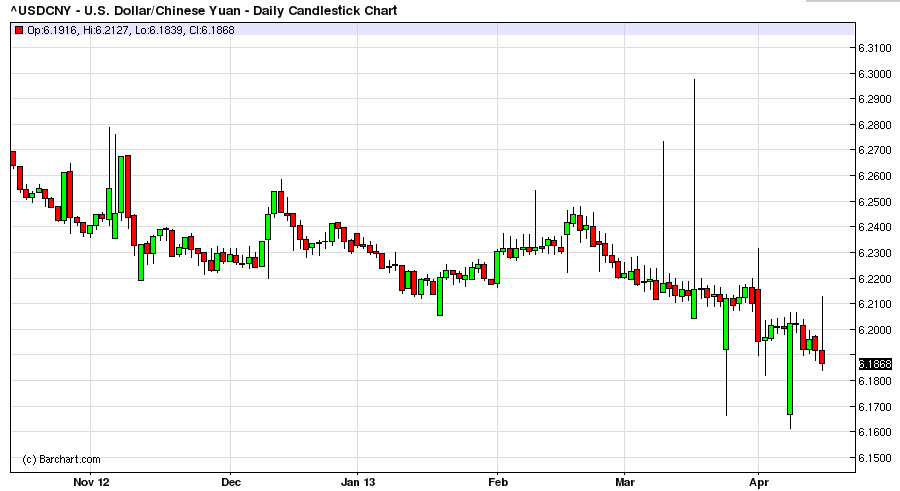This screenshot has width=900, height=491.
Task: Click the Dec date axis label
Action: (x=231, y=482)
